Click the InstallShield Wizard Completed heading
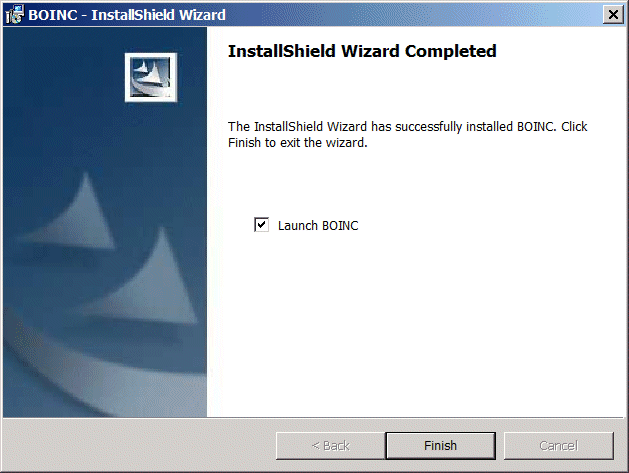Screen dimensions: 629x473 coord(362,51)
